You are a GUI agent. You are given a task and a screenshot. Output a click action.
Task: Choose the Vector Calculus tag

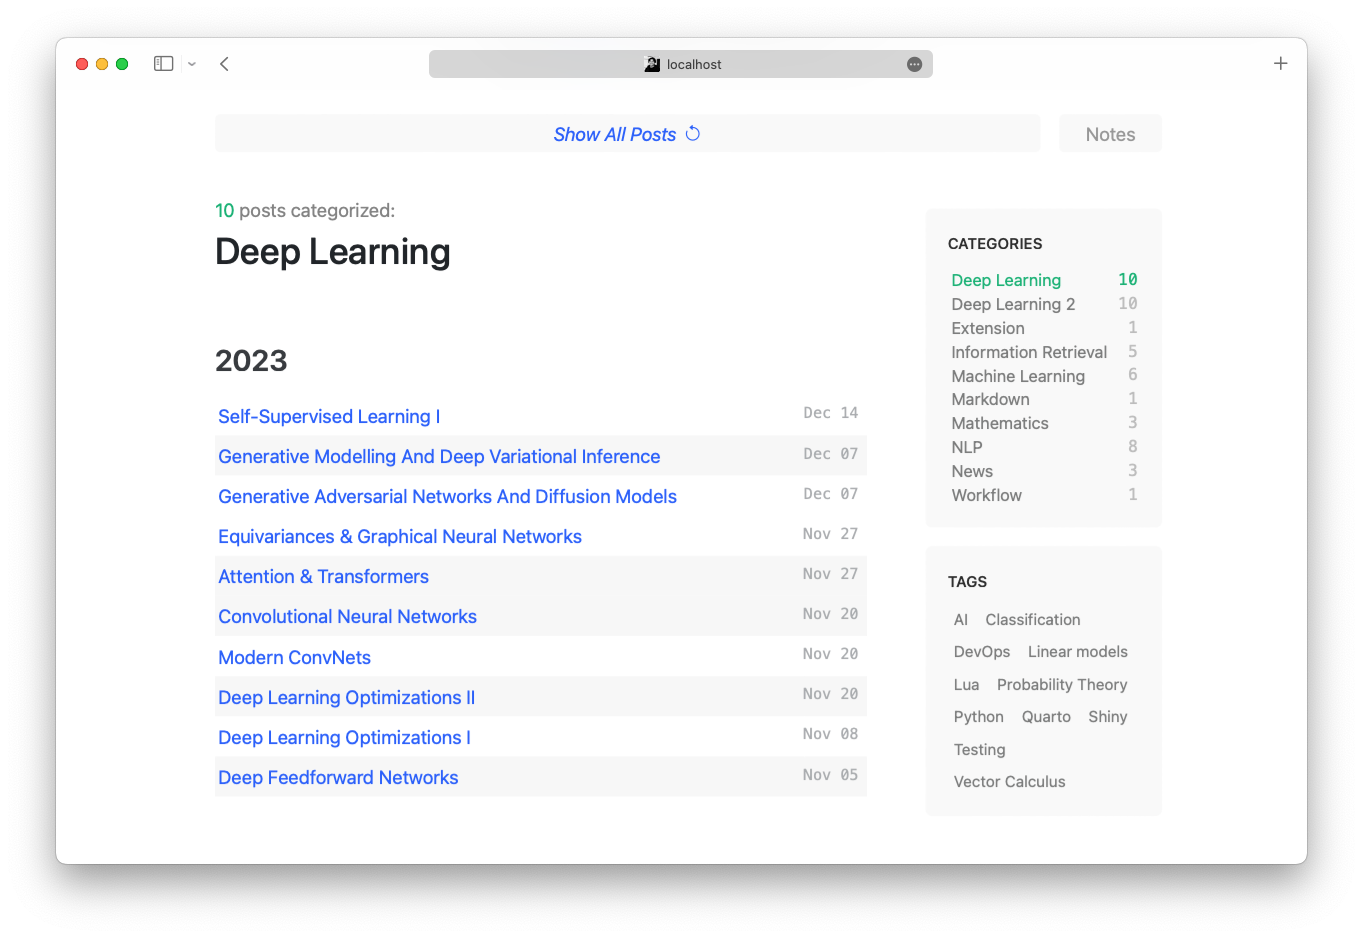(x=1009, y=782)
